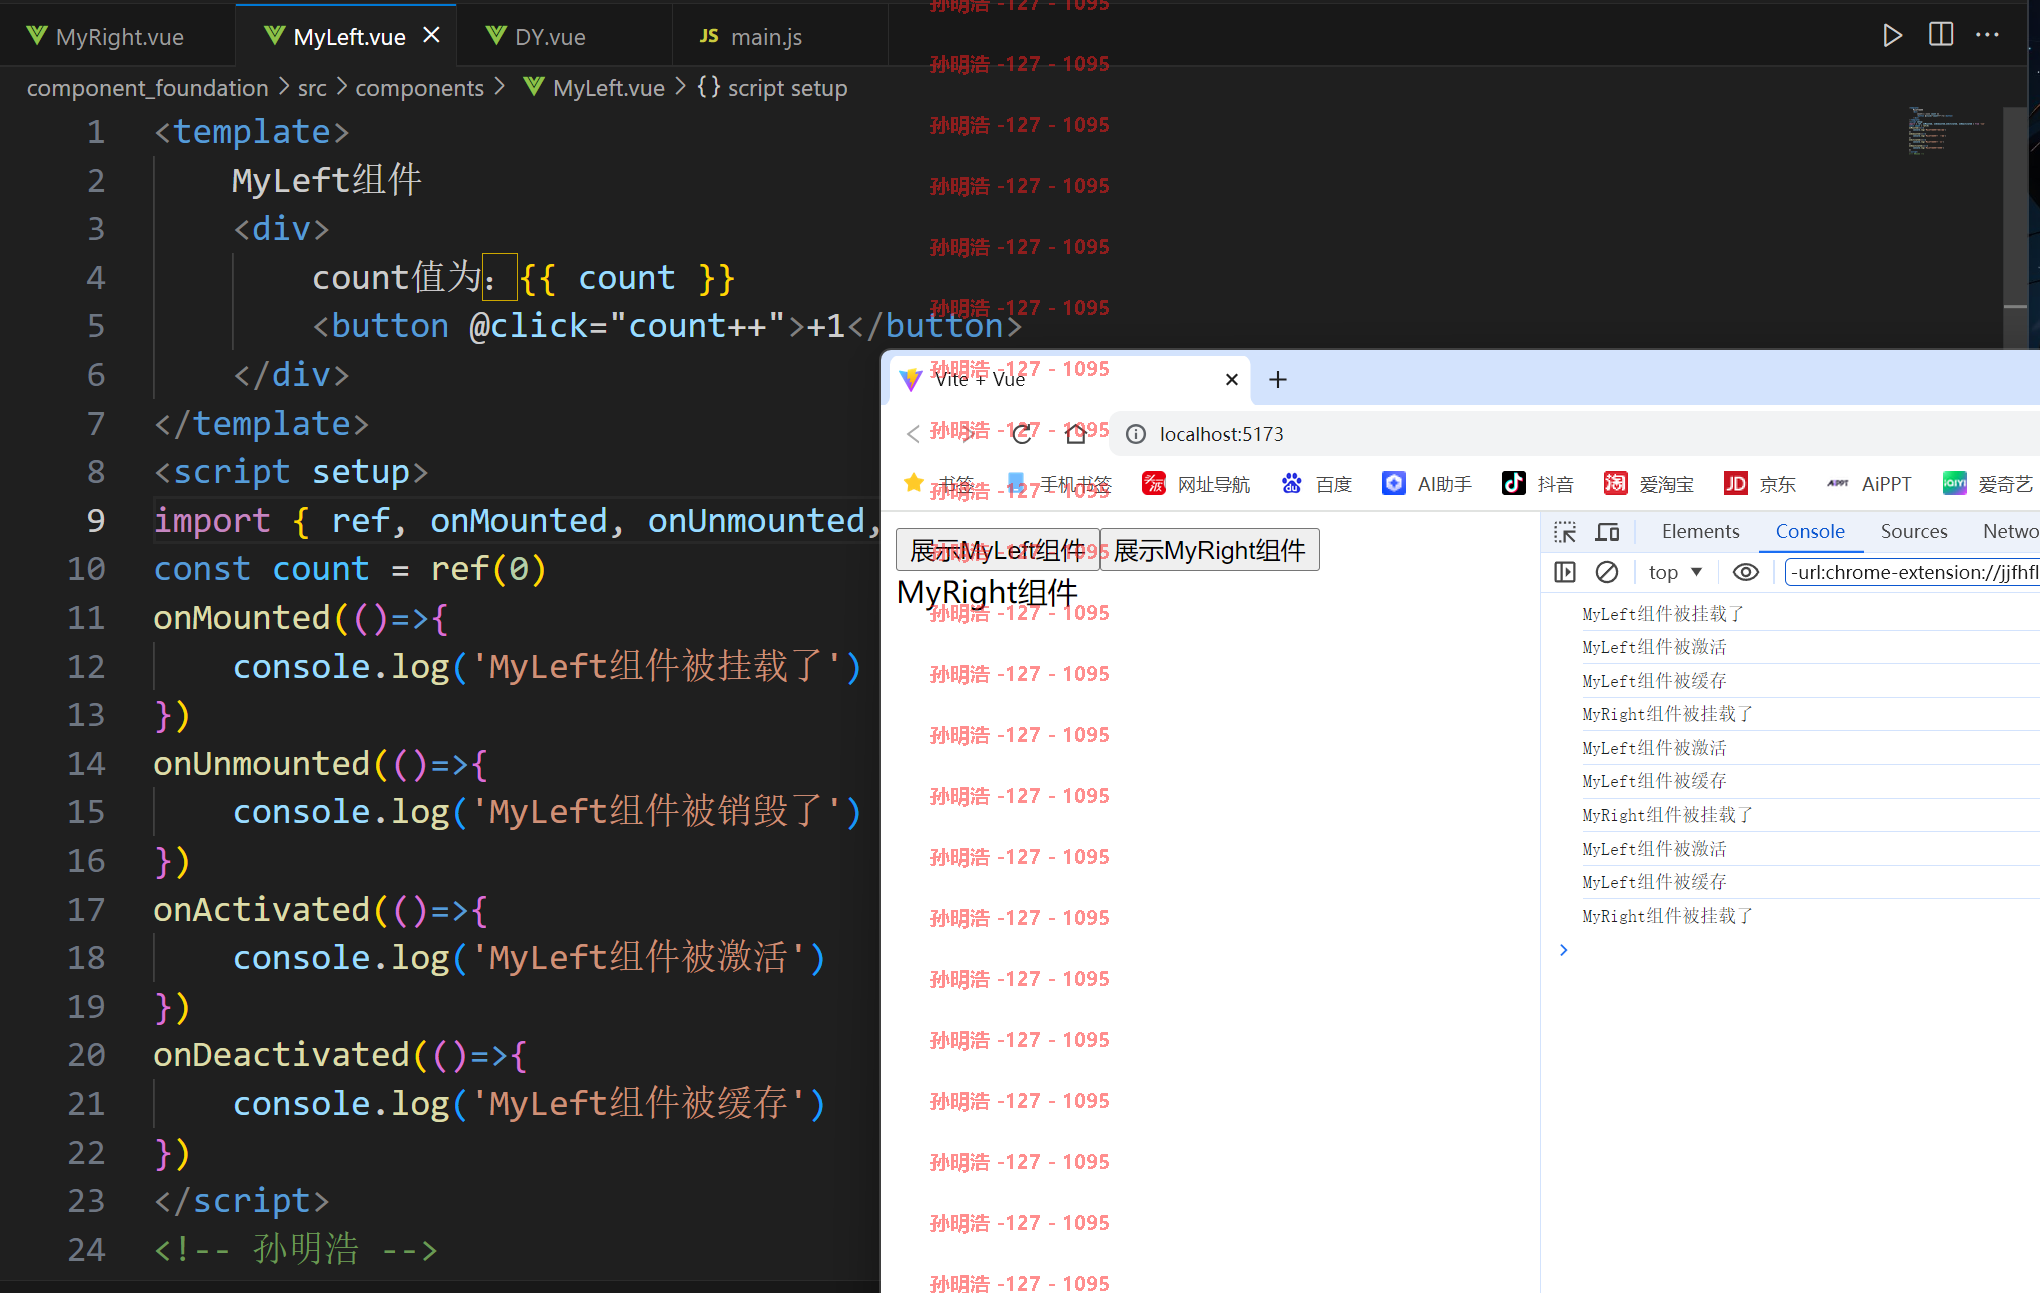Click the console filter input field
Screen dimensions: 2040x1293
[x=1912, y=572]
